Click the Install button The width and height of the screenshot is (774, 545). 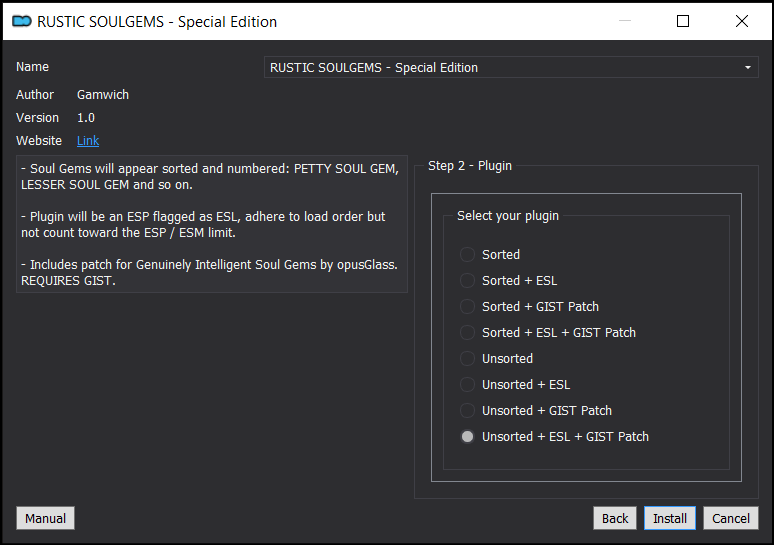[x=670, y=518]
